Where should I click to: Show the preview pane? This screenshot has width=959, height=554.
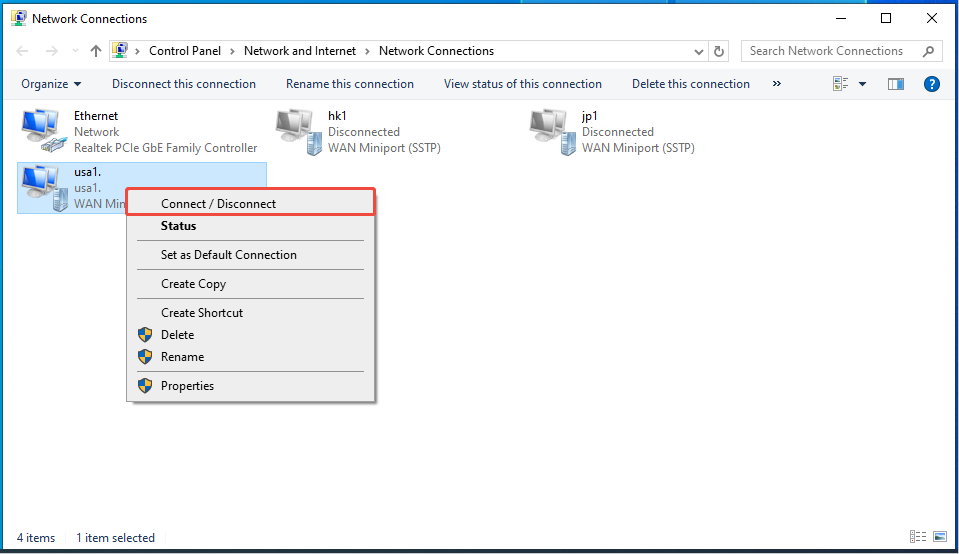896,84
